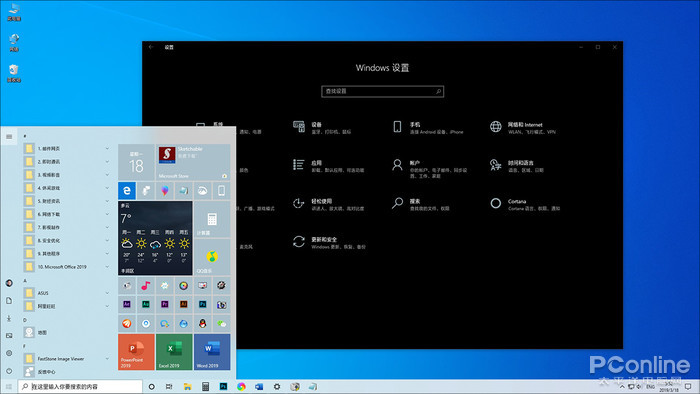Image resolution: width=700 pixels, height=394 pixels.
Task: Select the 9. 其他程序 folder row
Action: 67,253
